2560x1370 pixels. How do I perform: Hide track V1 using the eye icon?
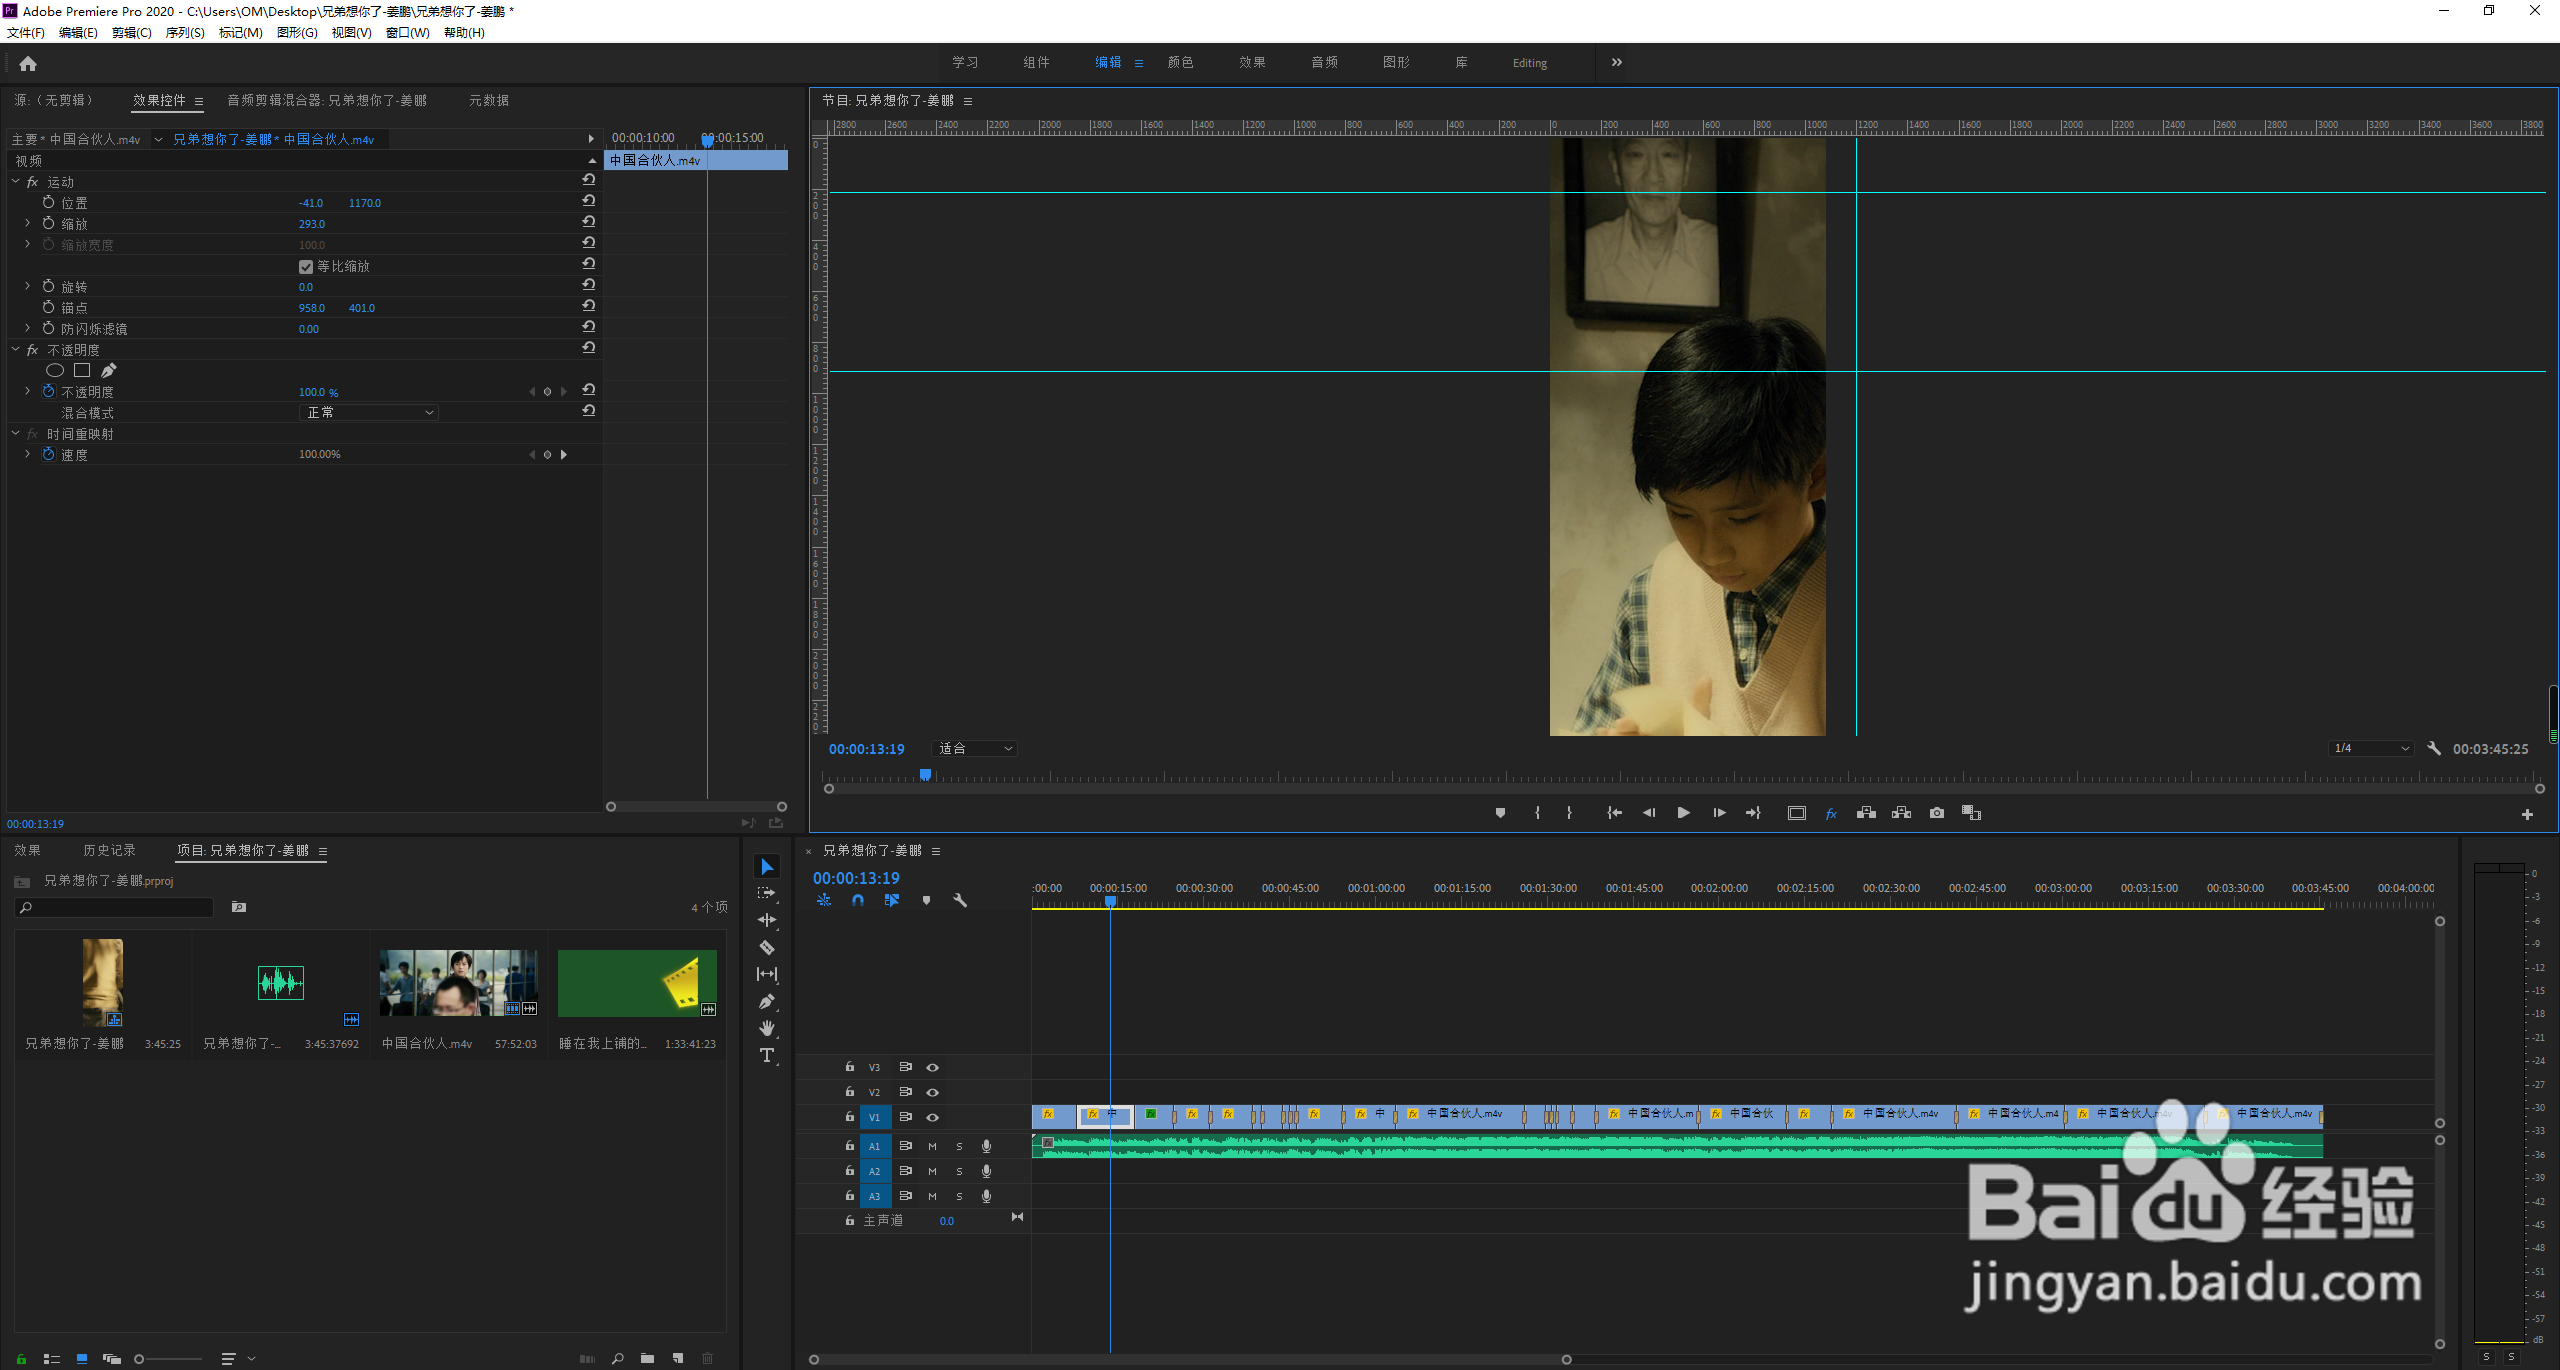pyautogui.click(x=932, y=1117)
